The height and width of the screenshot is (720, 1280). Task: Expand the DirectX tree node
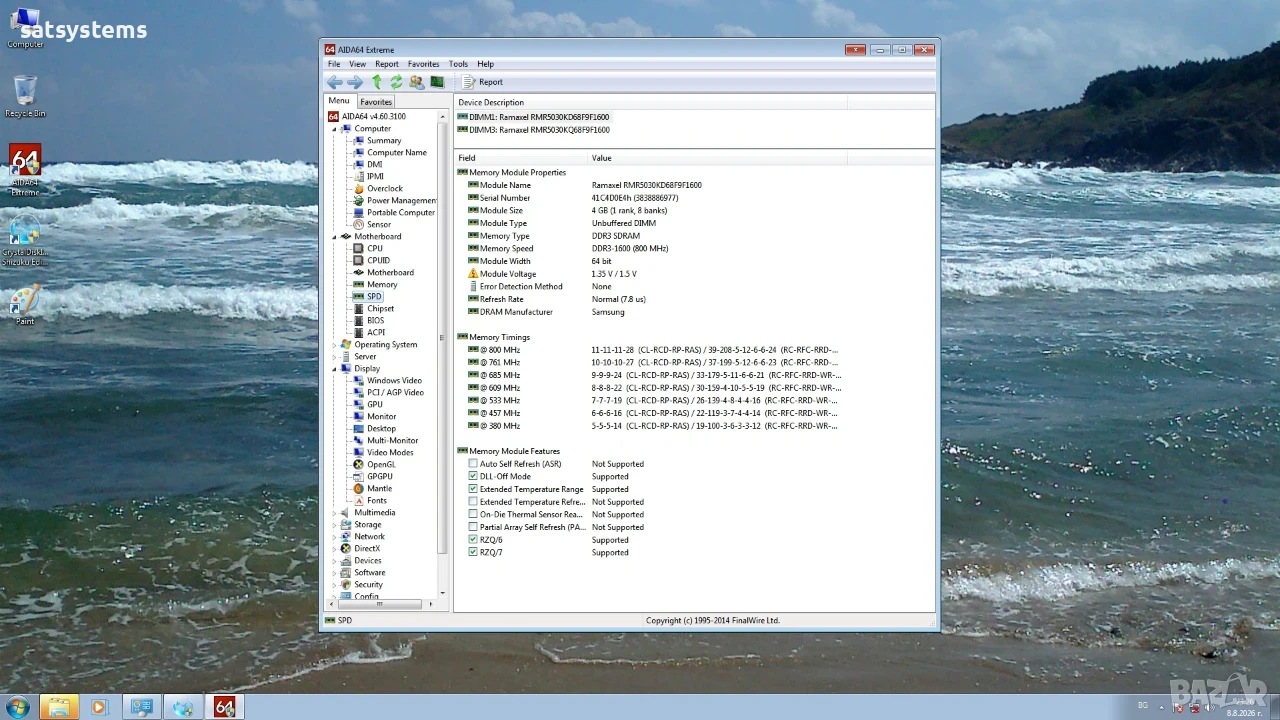335,549
